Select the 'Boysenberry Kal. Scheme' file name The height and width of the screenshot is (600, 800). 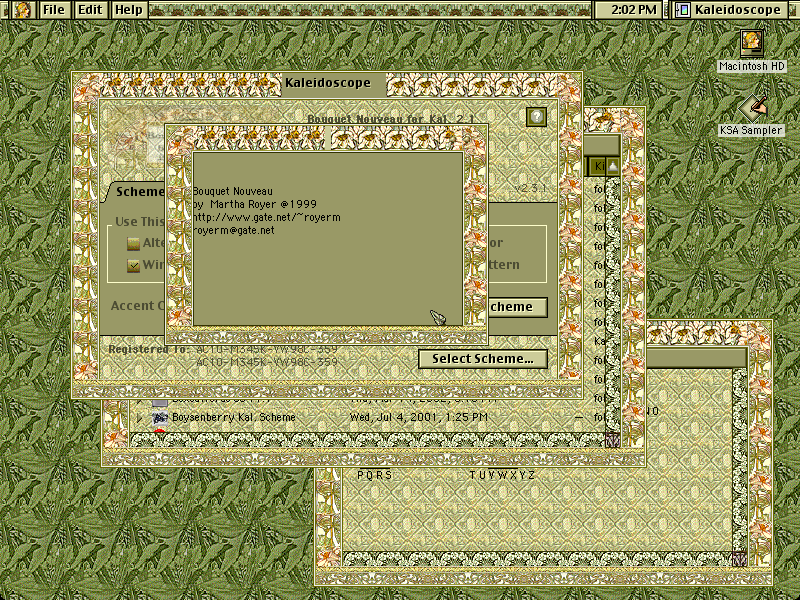tap(234, 417)
